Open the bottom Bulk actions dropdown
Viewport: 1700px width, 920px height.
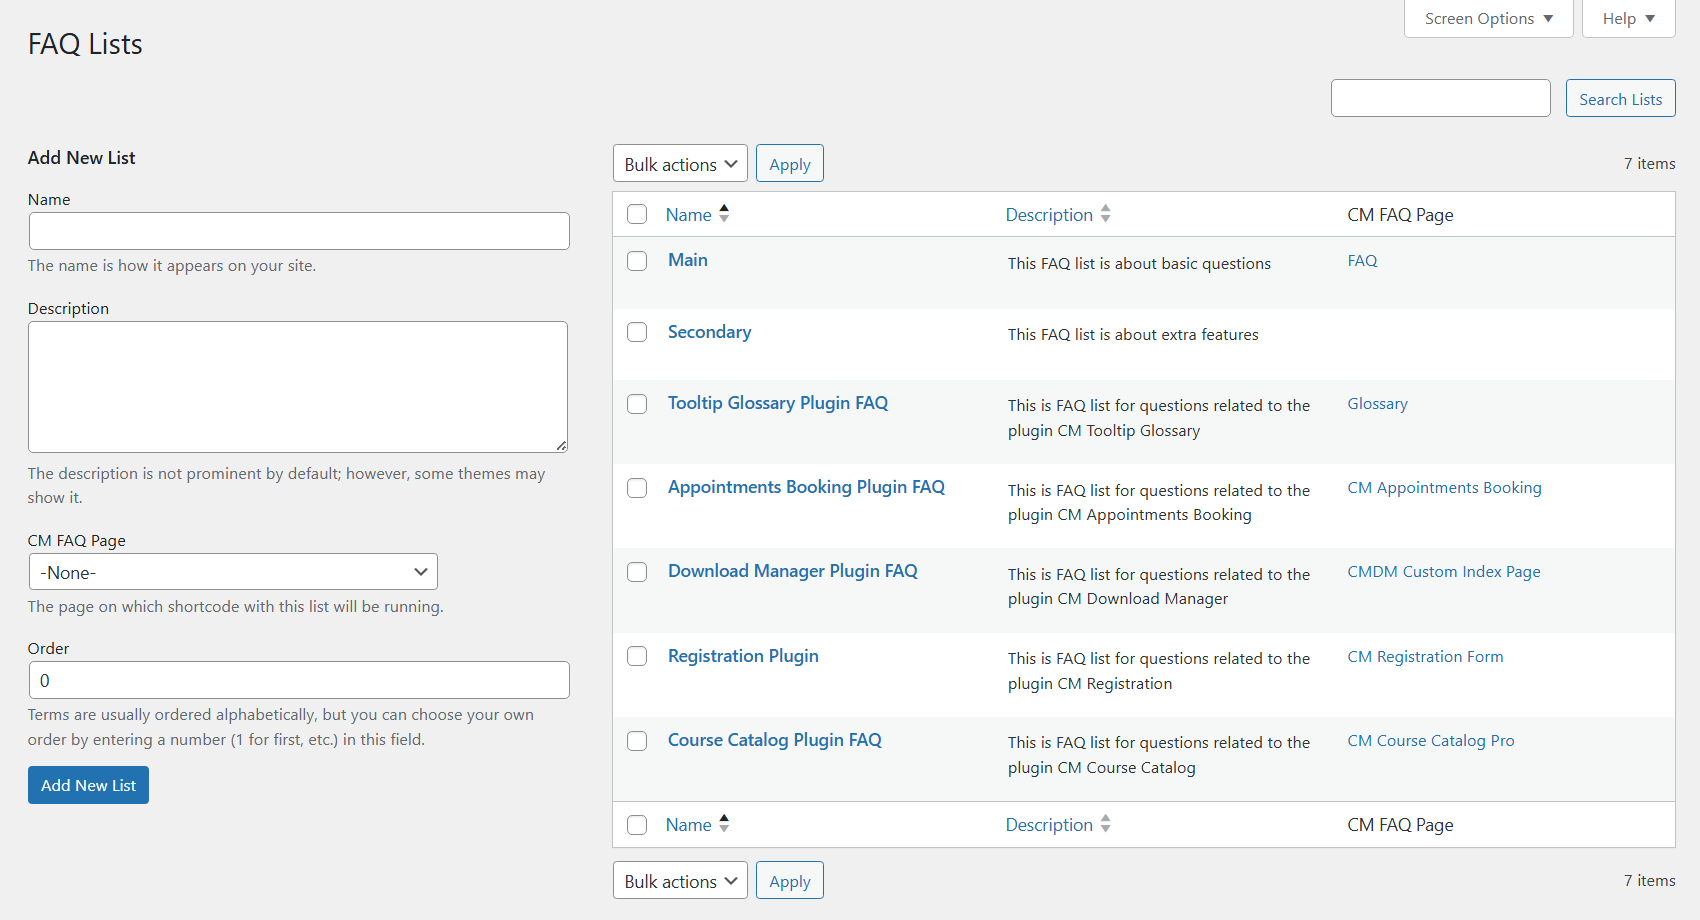(x=680, y=881)
